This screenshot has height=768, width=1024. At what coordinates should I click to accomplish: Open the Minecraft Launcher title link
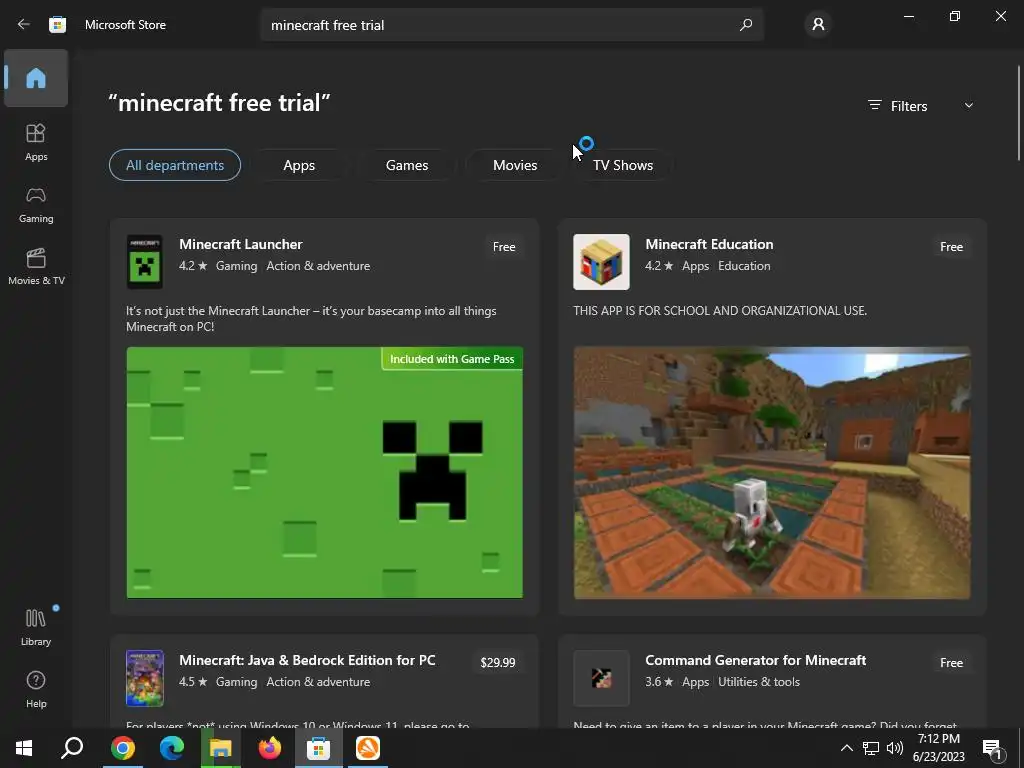(240, 244)
